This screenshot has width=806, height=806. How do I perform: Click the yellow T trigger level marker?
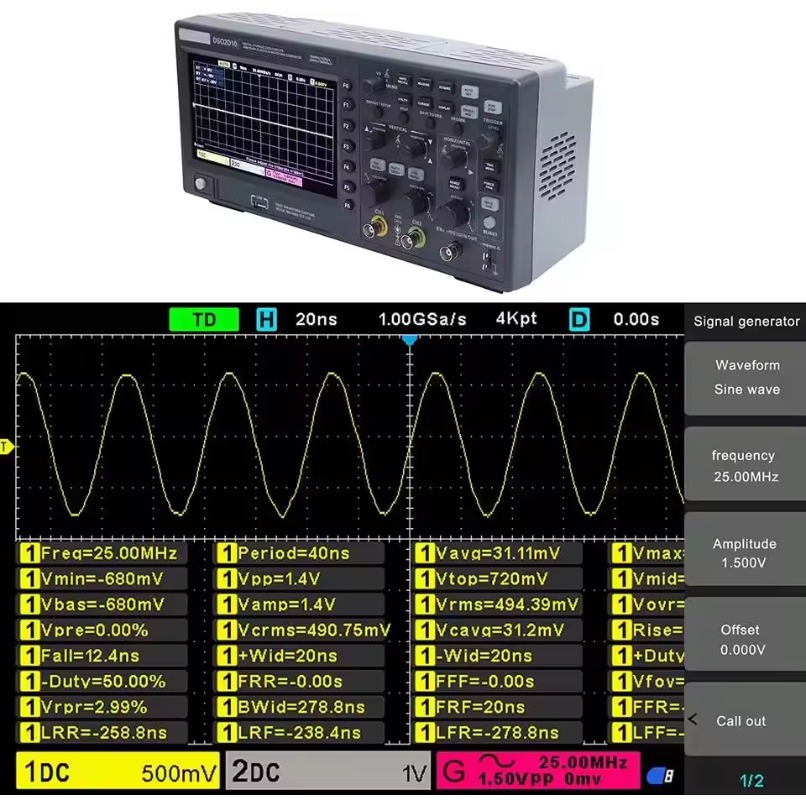coord(6,446)
